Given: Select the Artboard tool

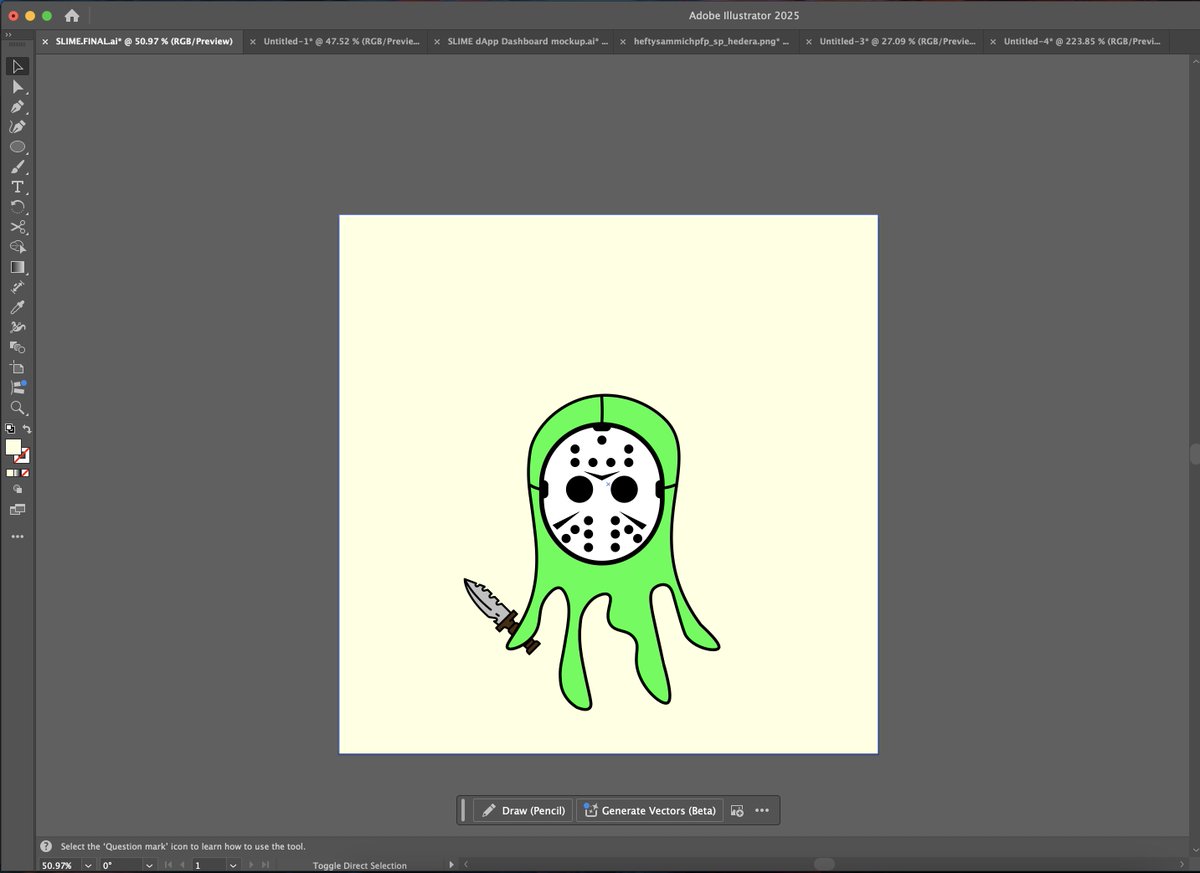Looking at the screenshot, I should 17,367.
